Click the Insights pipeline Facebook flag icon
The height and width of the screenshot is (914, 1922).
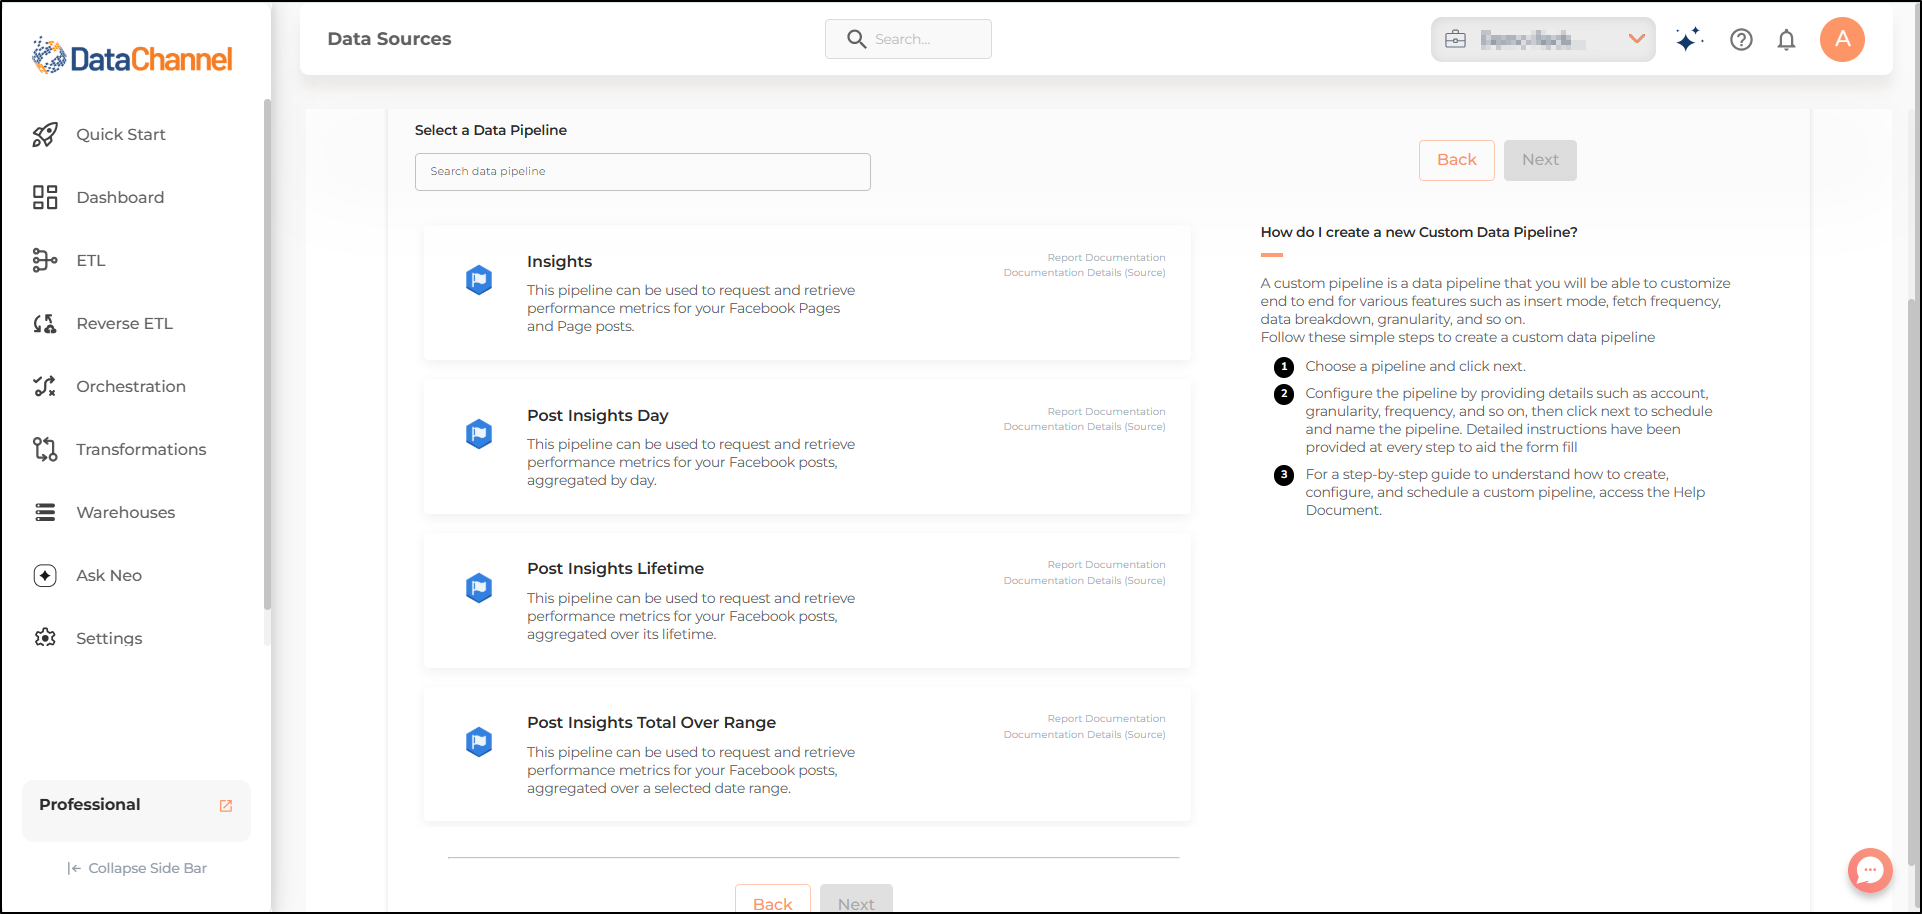479,280
